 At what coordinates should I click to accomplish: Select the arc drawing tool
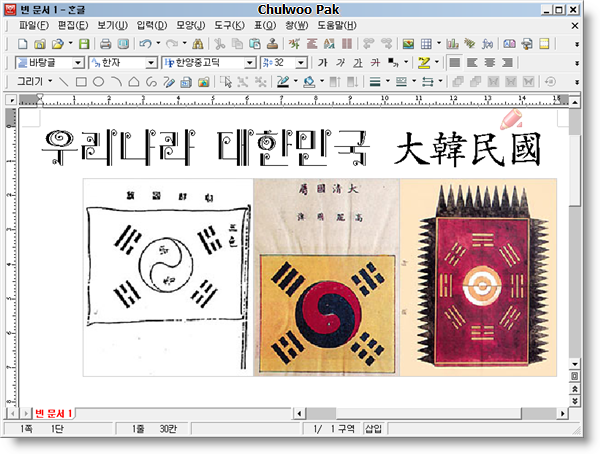tap(116, 82)
